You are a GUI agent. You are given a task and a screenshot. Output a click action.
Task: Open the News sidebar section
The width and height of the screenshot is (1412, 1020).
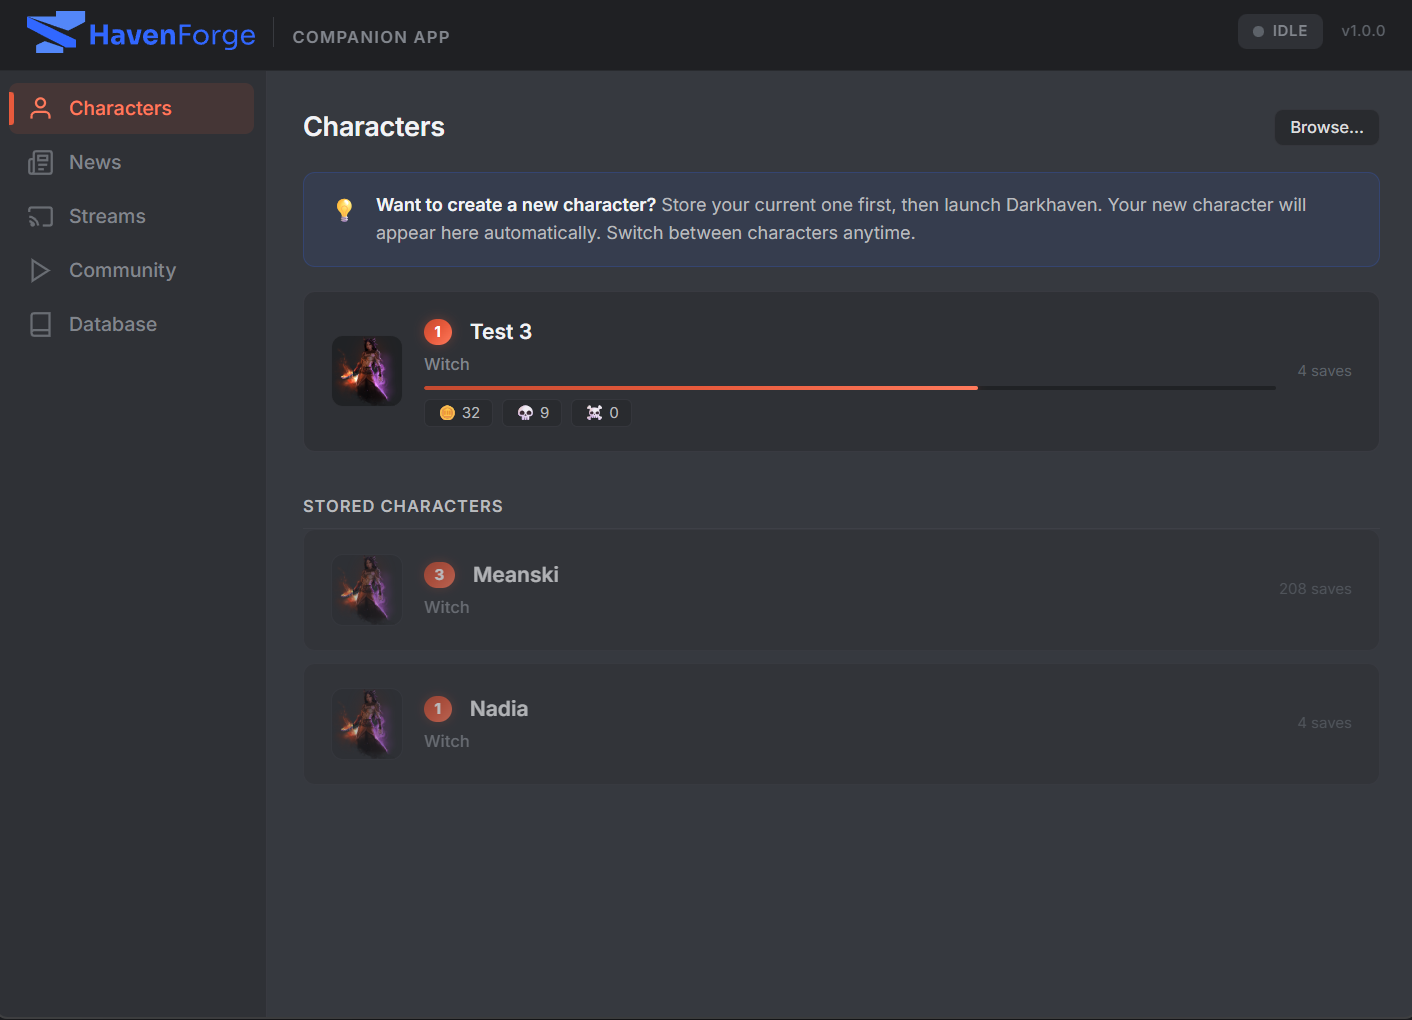pyautogui.click(x=95, y=162)
